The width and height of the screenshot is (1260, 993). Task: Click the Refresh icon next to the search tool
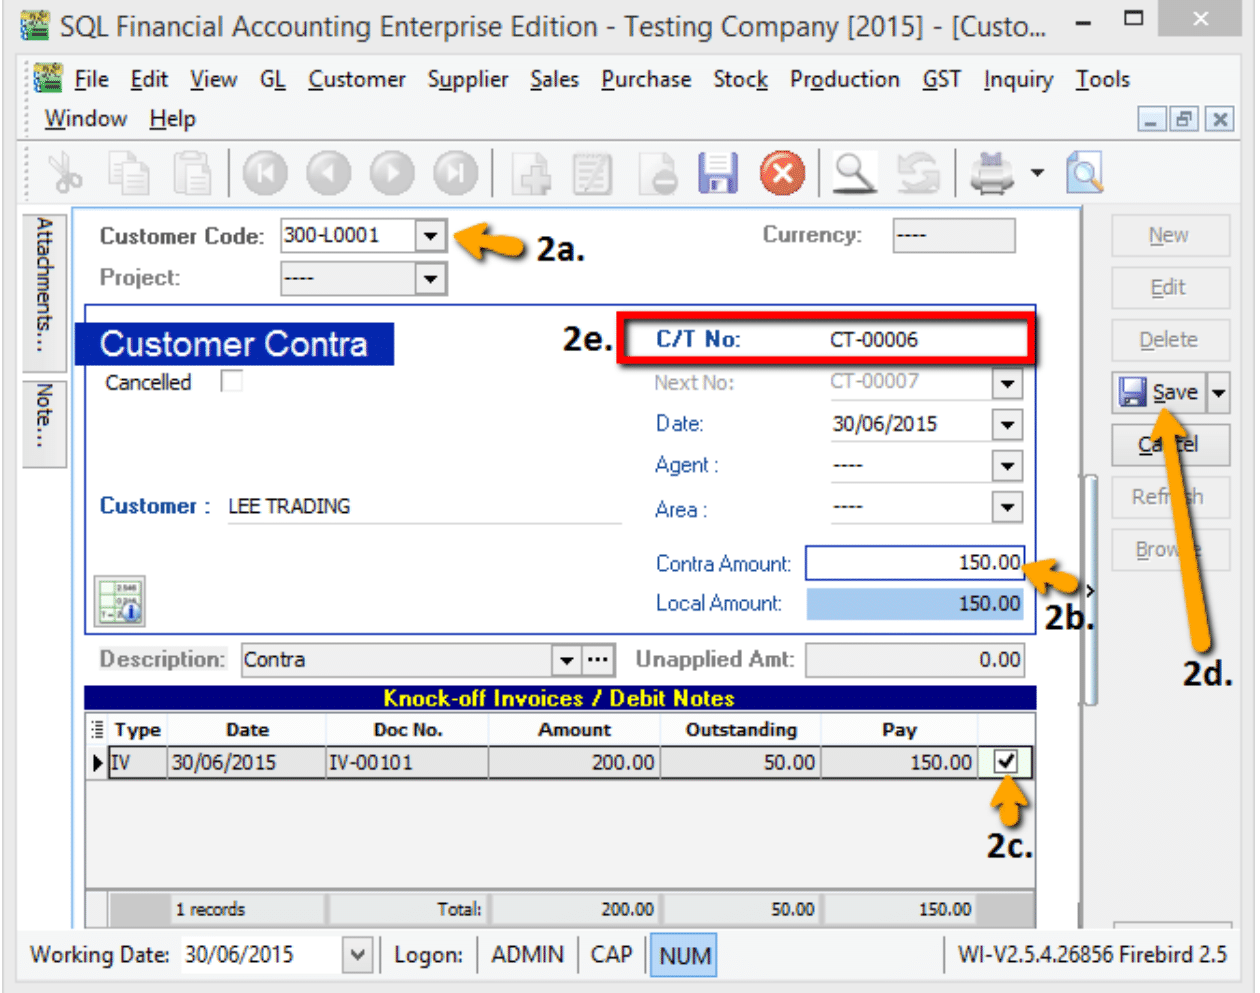coord(918,172)
